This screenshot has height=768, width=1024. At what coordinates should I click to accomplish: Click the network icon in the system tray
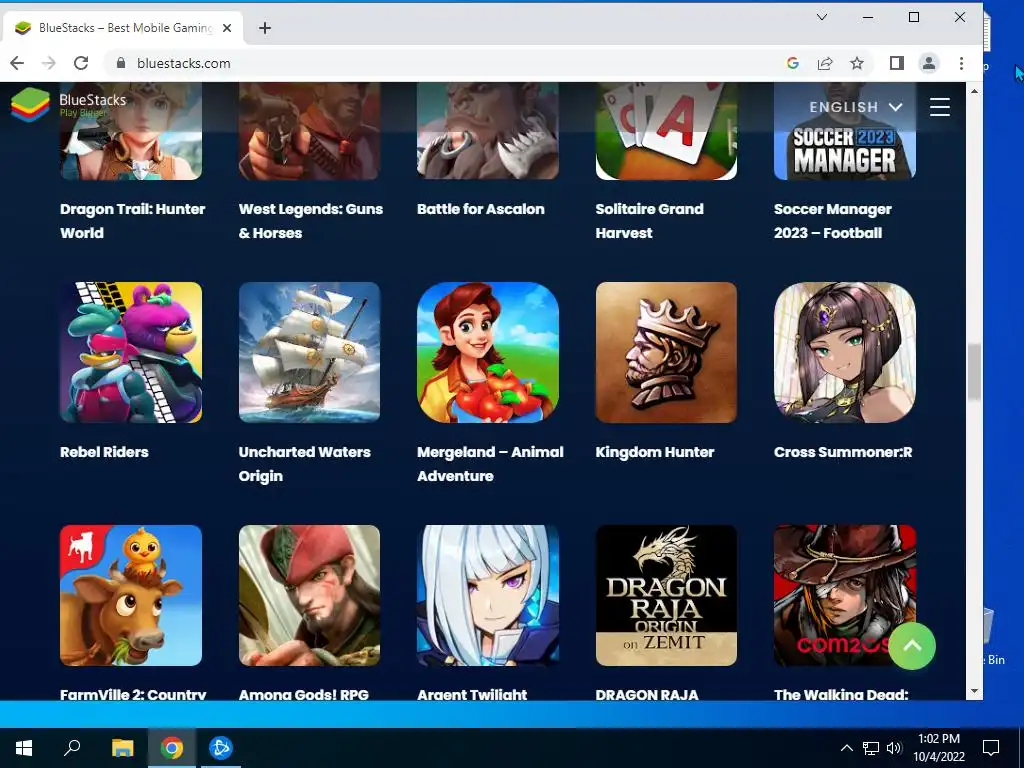871,748
